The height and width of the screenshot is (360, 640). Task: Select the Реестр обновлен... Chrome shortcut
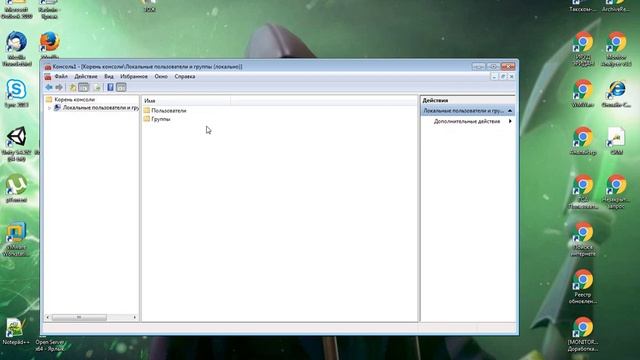tap(583, 286)
